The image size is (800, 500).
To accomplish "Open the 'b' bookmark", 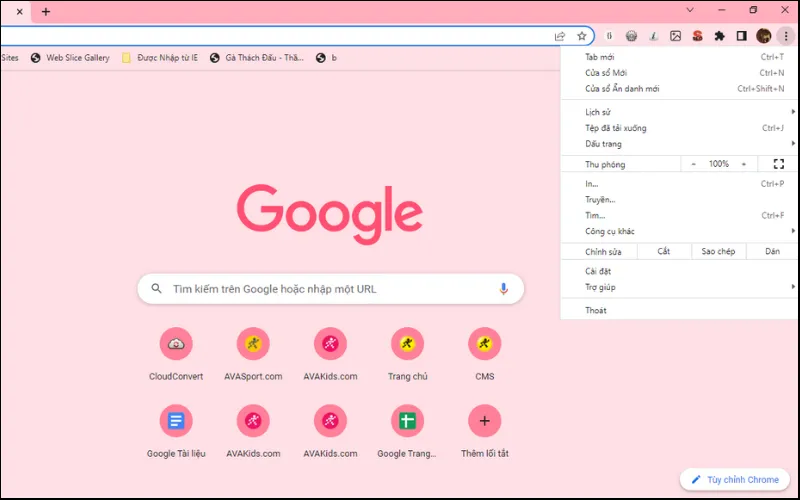I will [327, 58].
